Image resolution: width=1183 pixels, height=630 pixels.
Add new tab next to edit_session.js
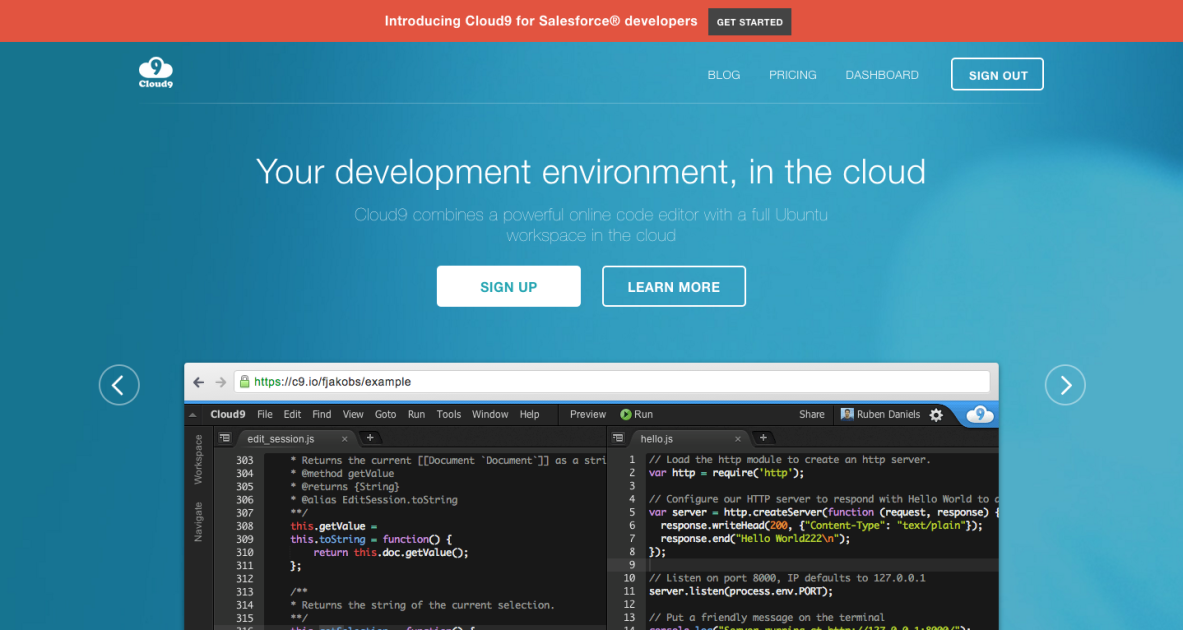pyautogui.click(x=369, y=438)
